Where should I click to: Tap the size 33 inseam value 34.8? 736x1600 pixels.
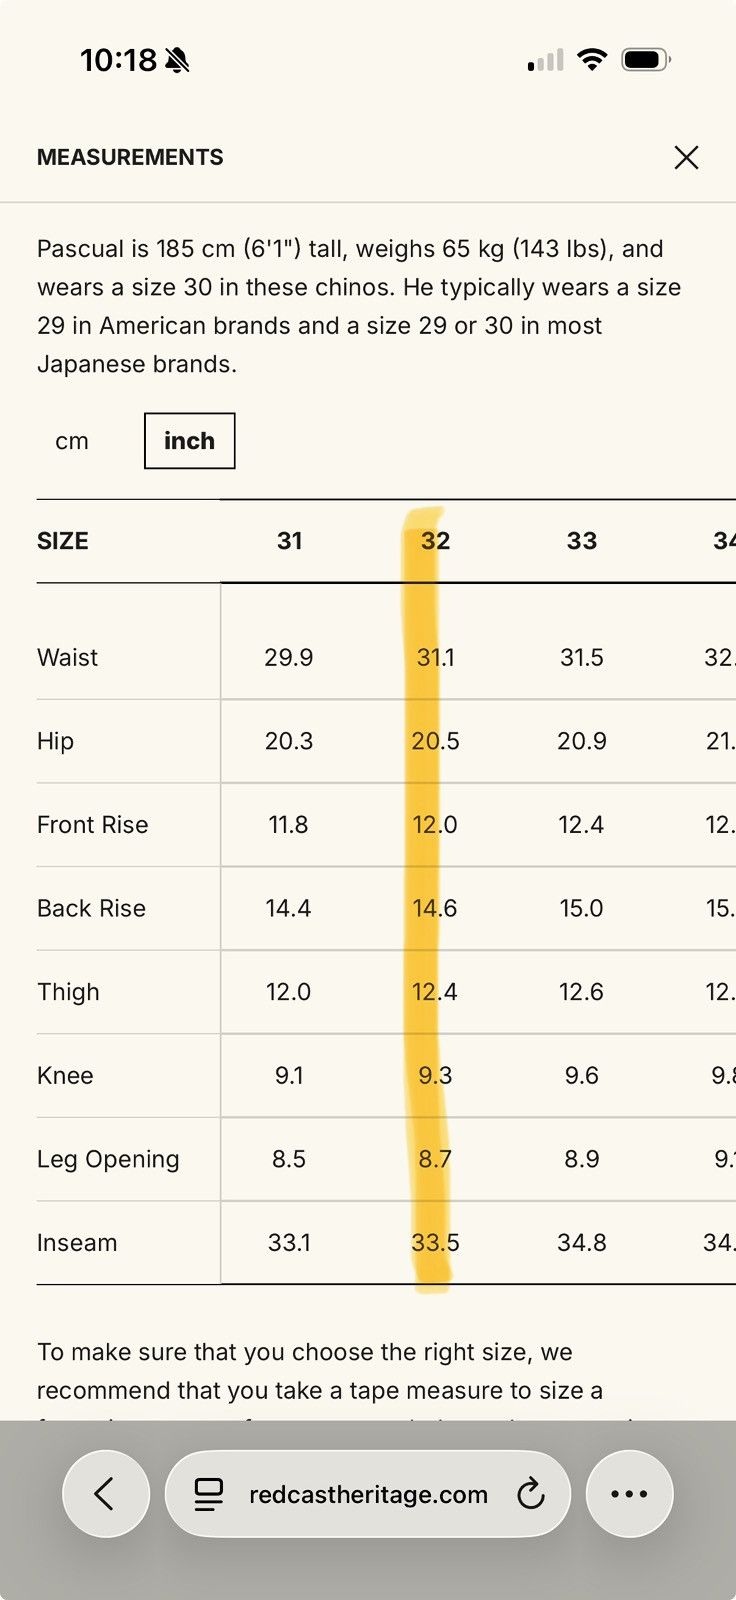(x=582, y=1243)
